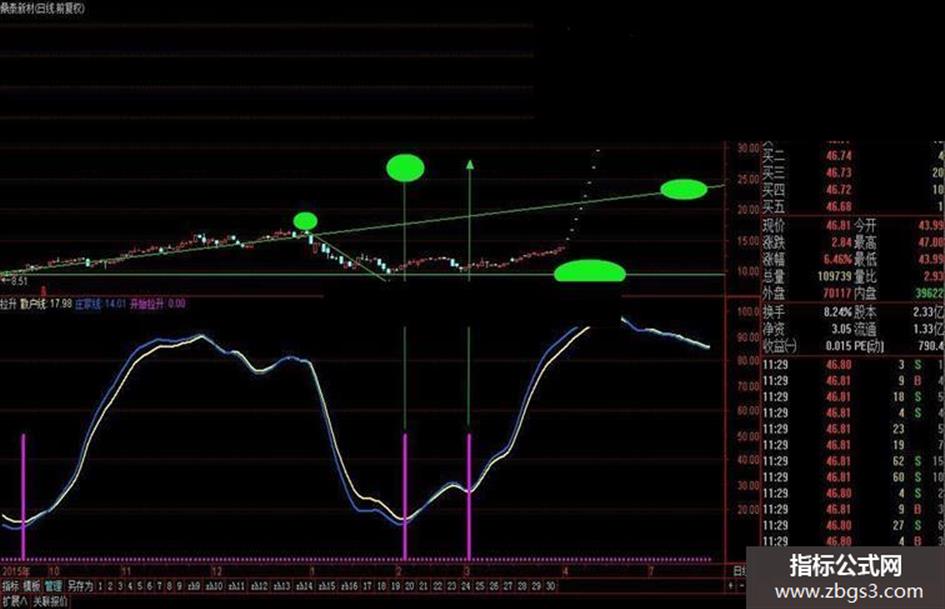Click the purple signal bar at month 3
This screenshot has height=609, width=945.
point(469,496)
